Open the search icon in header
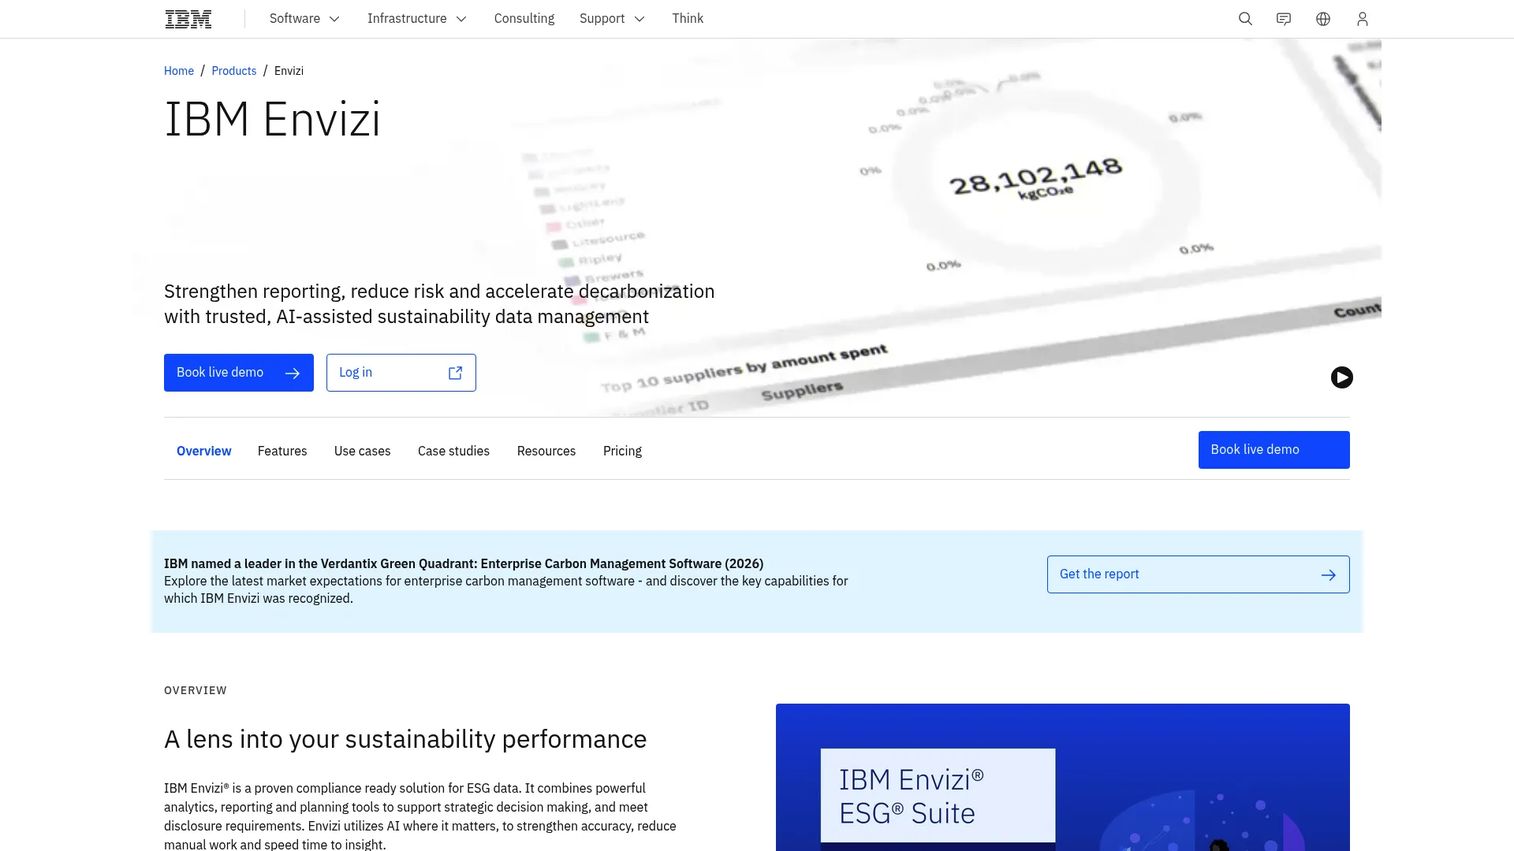This screenshot has height=851, width=1514. [x=1245, y=19]
